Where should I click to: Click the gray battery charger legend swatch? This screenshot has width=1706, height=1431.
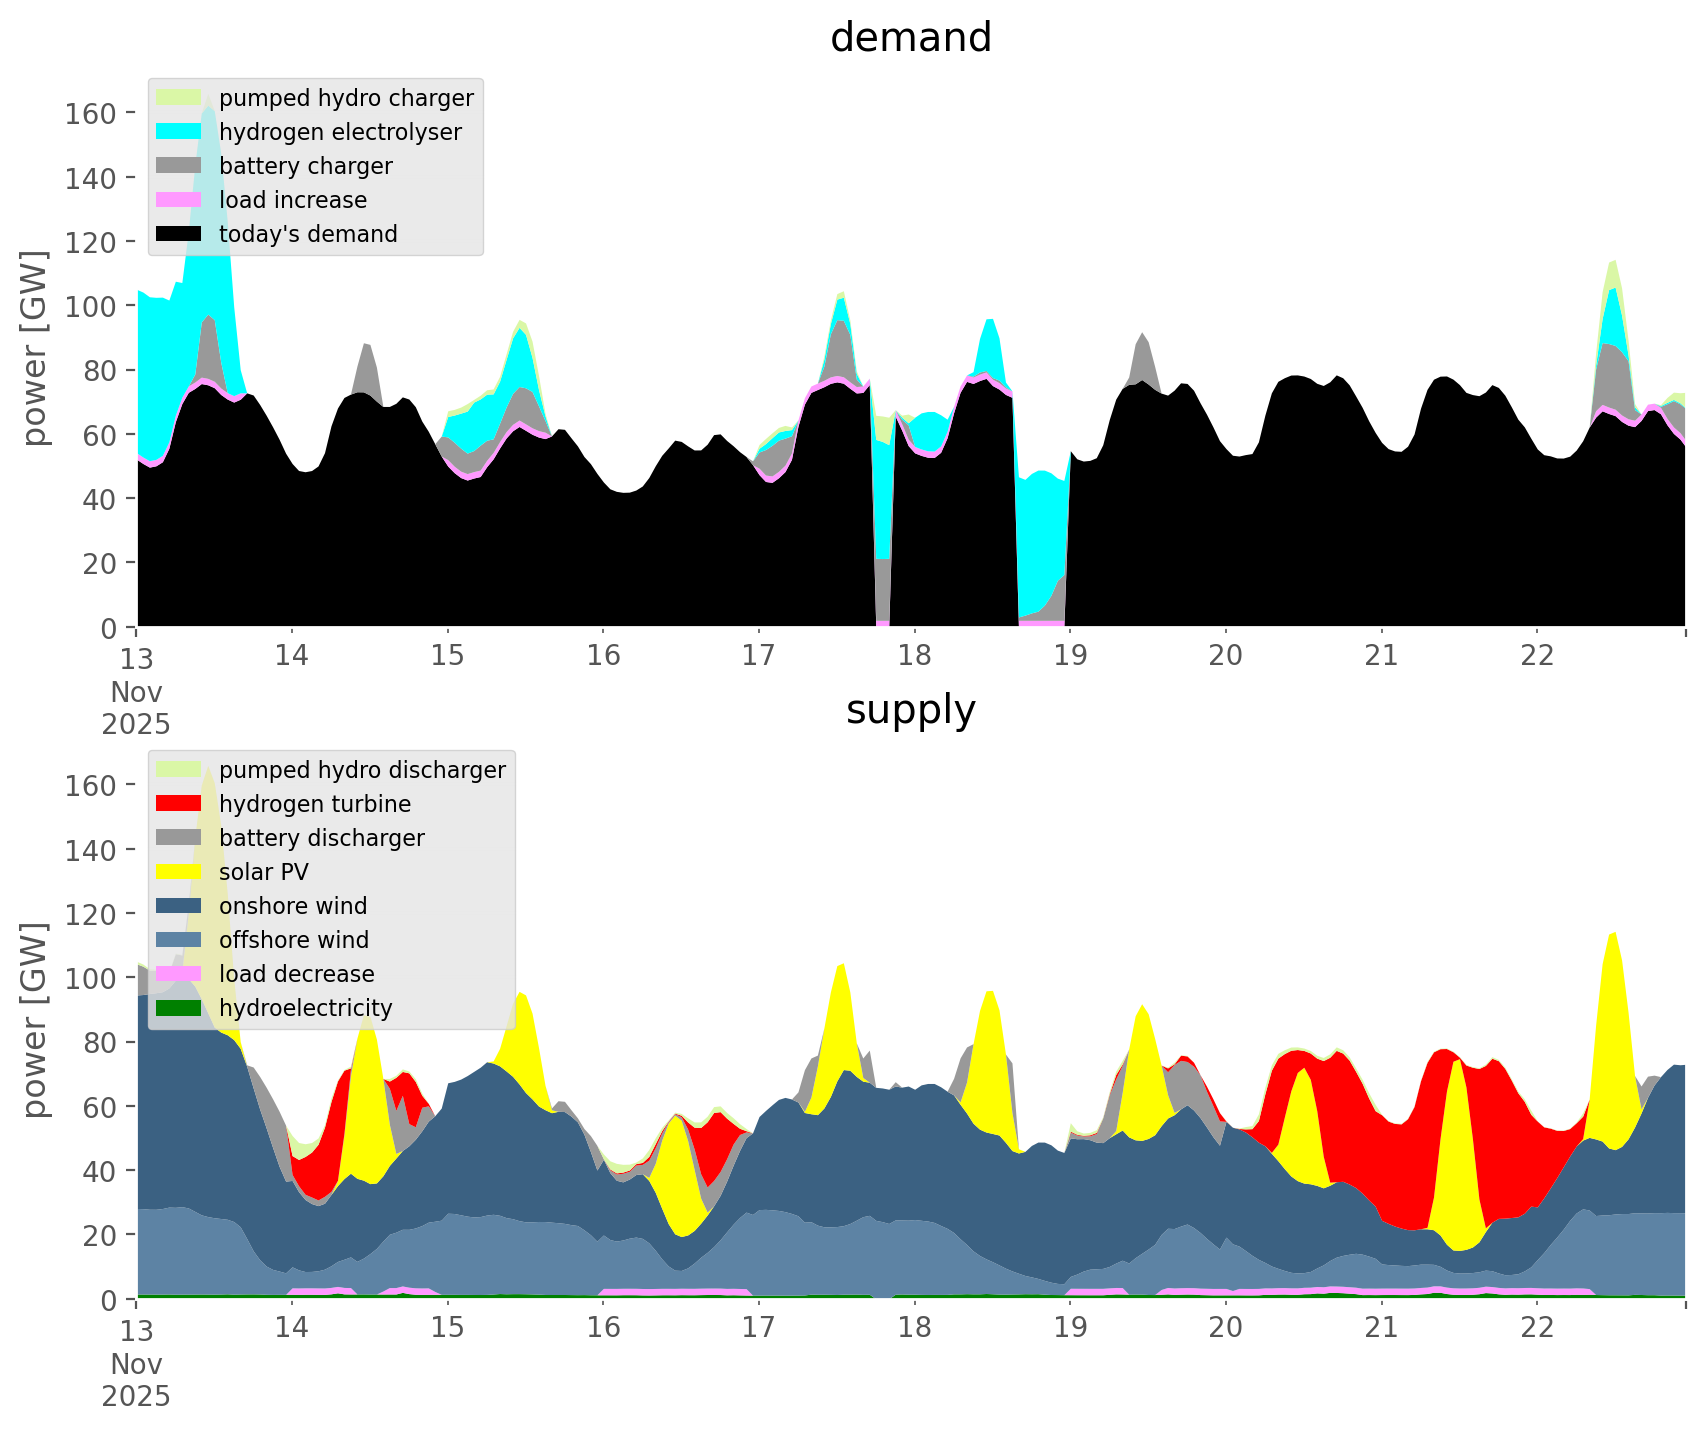[179, 166]
